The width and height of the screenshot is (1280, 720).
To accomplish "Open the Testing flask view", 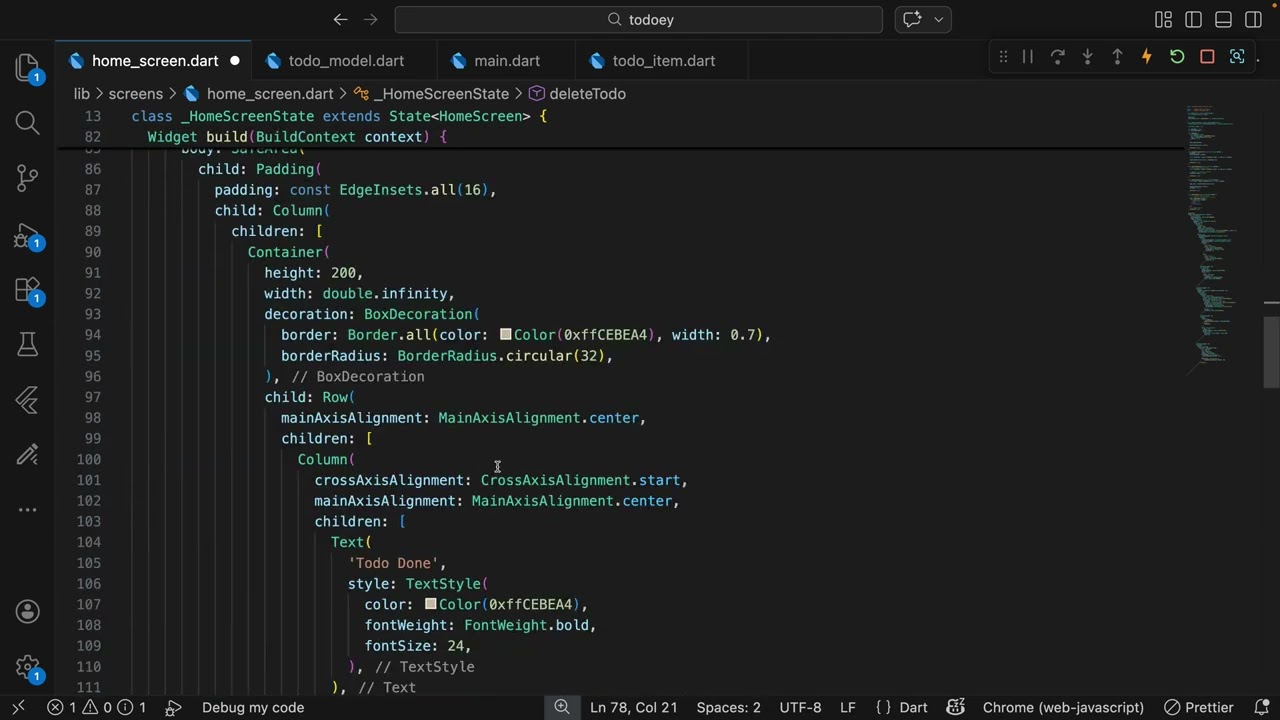I will [x=27, y=345].
